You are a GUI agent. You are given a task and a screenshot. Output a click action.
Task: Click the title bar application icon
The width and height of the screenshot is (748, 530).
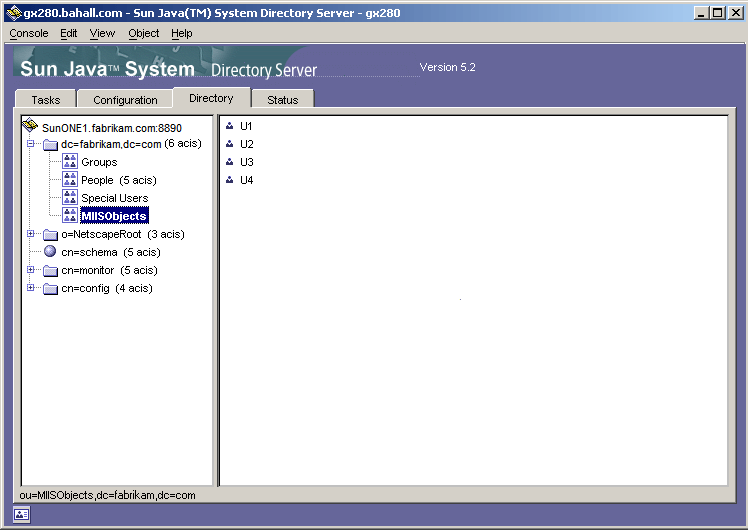(14, 13)
